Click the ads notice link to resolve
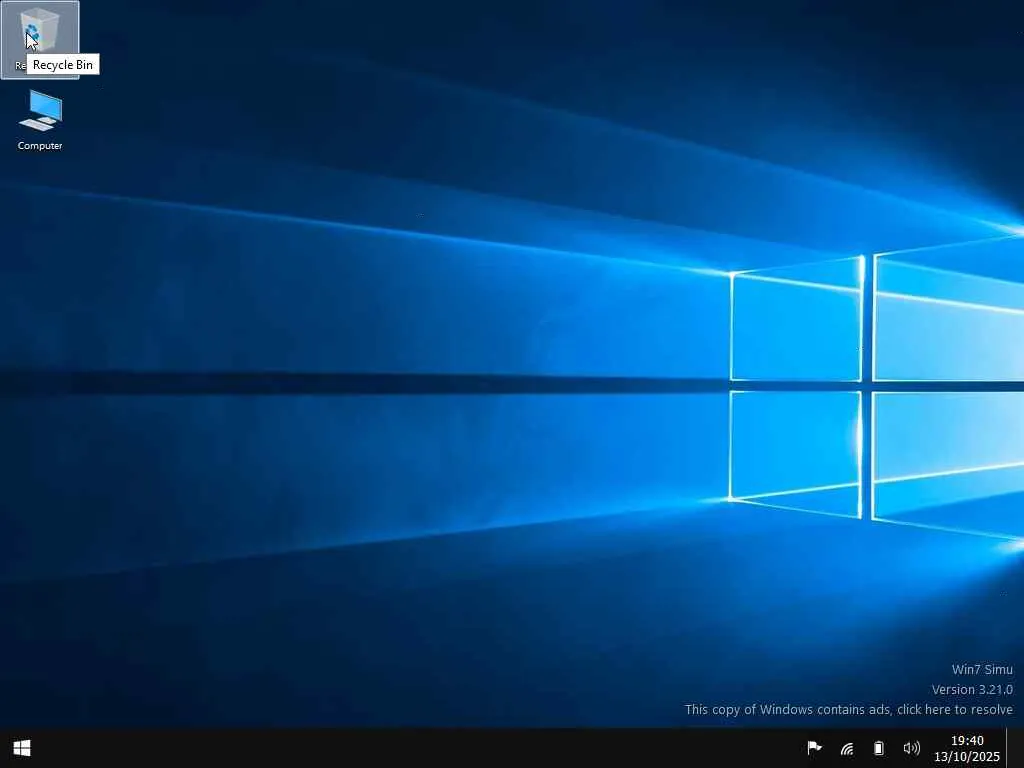Viewport: 1024px width, 768px height. click(x=848, y=709)
